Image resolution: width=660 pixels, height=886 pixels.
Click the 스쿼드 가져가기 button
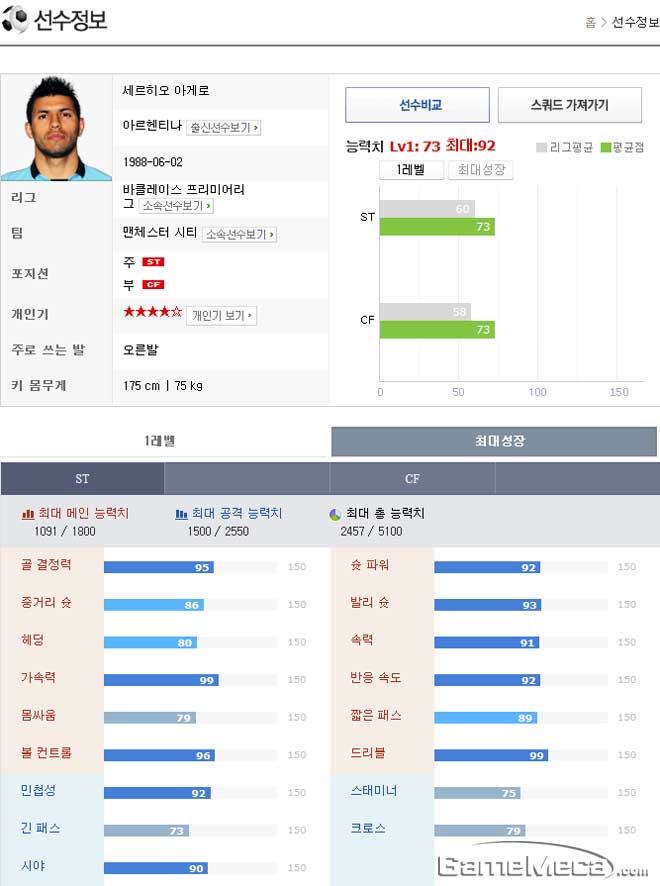click(570, 105)
